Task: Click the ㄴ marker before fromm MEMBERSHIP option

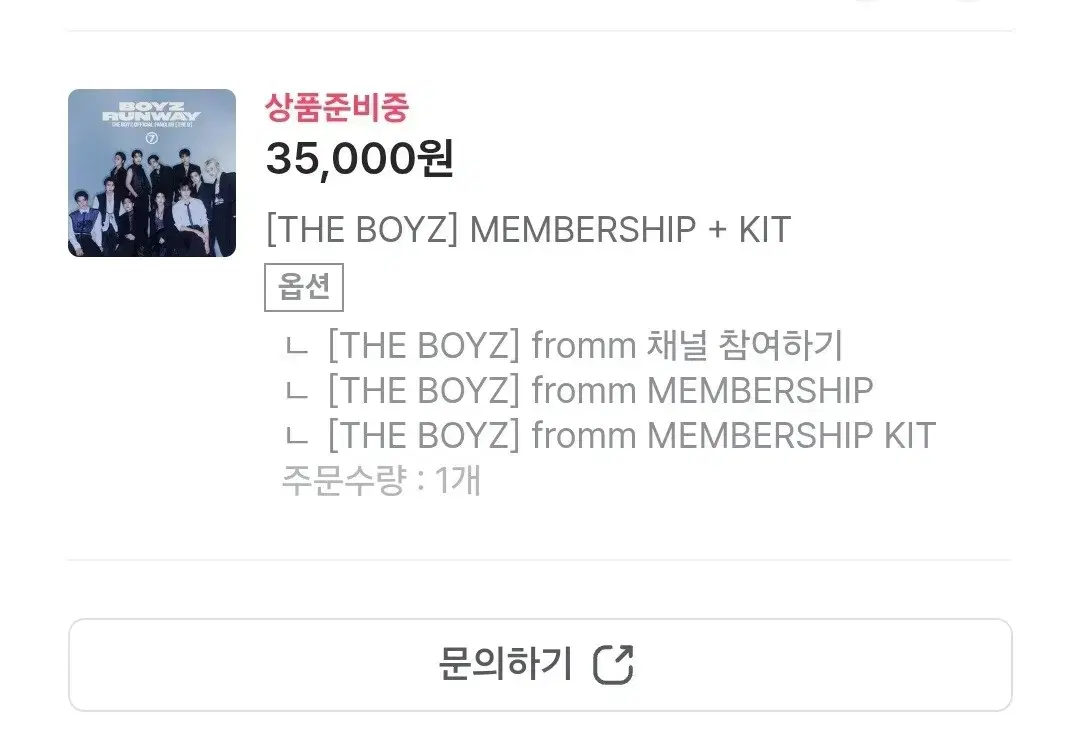Action: click(296, 392)
